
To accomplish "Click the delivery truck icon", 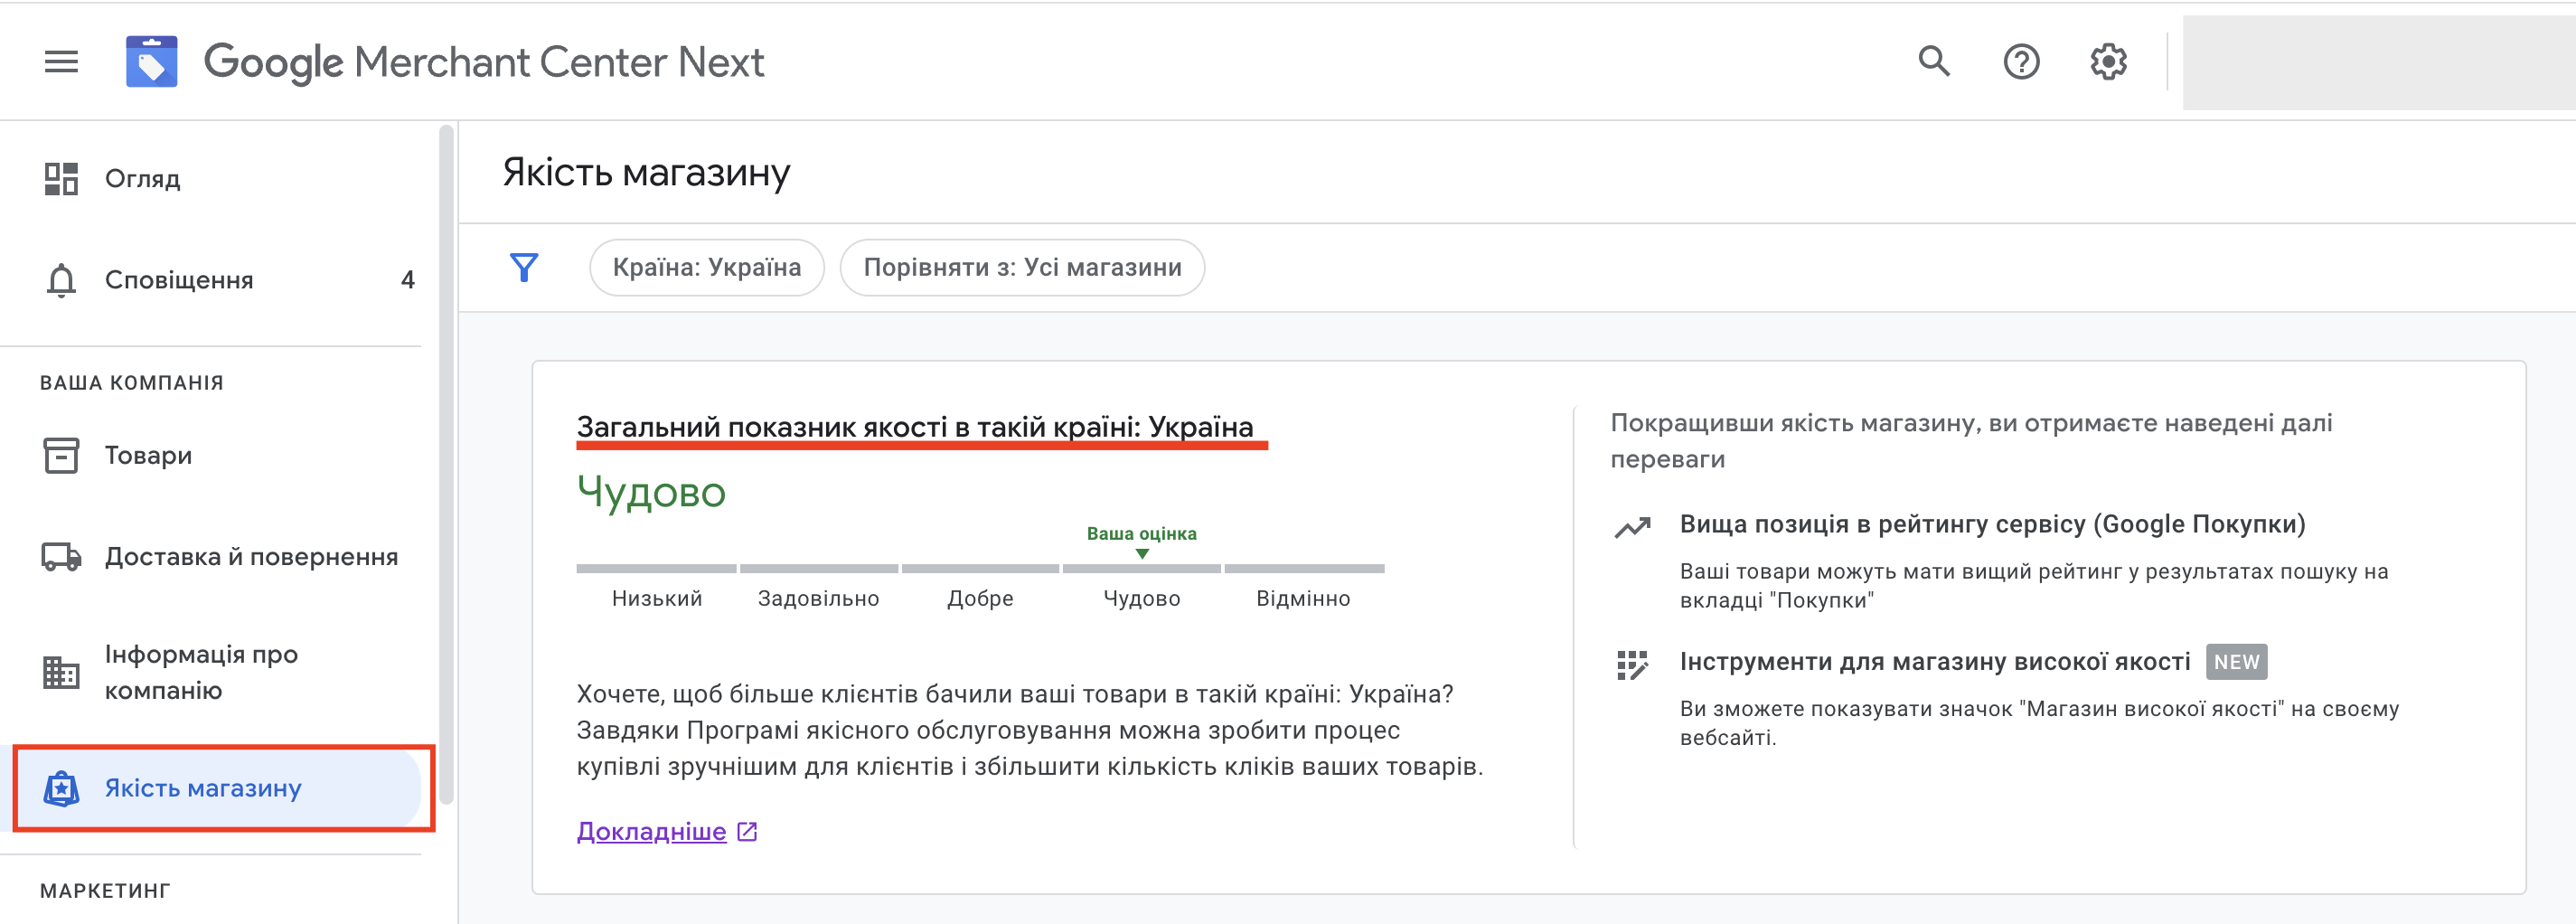I will tap(61, 557).
